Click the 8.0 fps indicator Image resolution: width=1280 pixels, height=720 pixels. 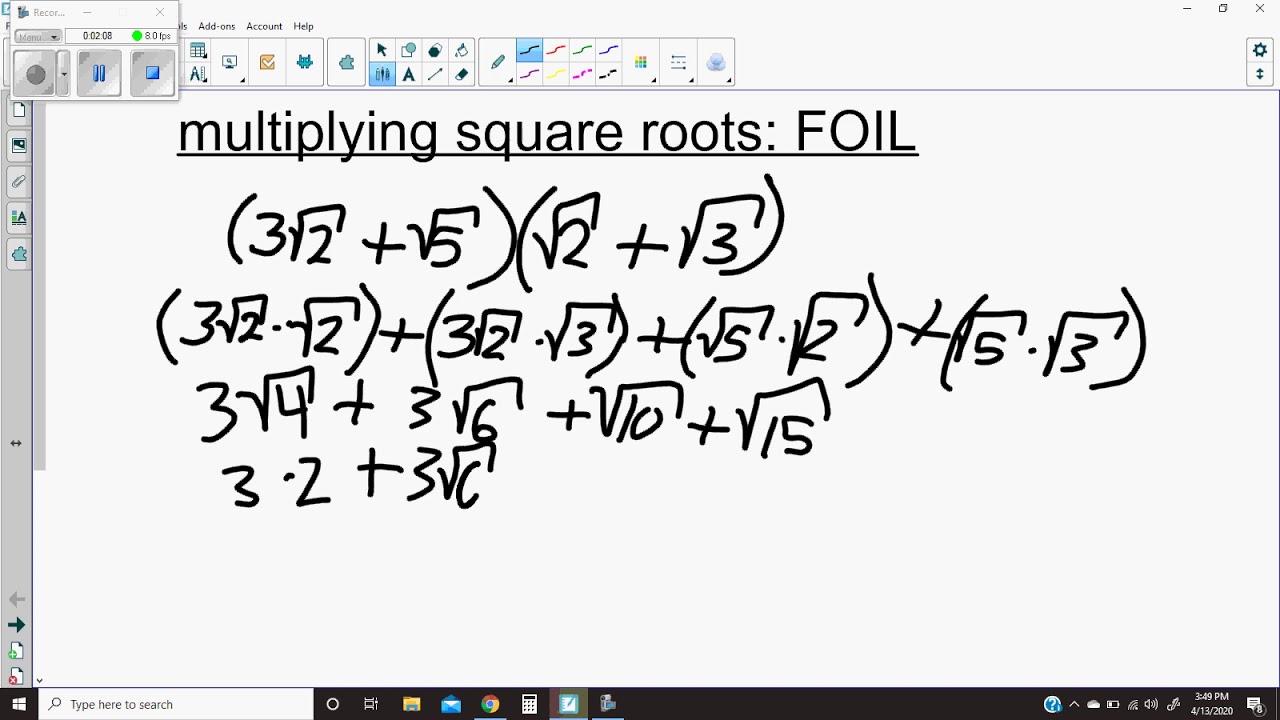(x=151, y=36)
